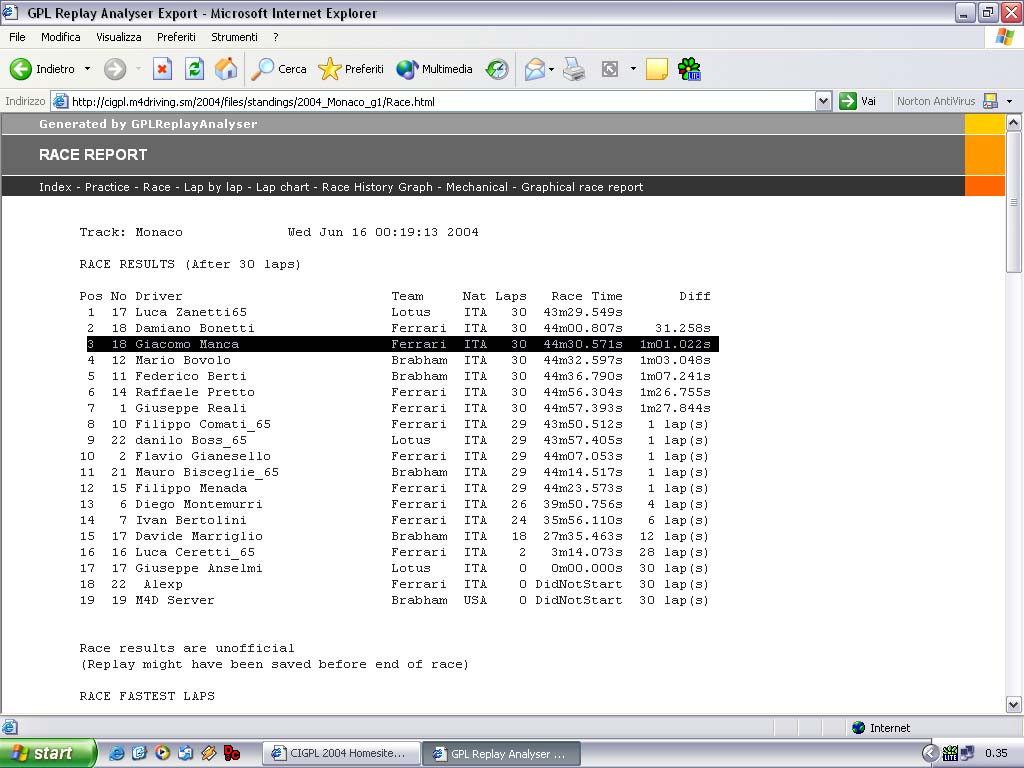Open the Indietro history dropdown arrow
This screenshot has height=768, width=1024.
tap(88, 69)
